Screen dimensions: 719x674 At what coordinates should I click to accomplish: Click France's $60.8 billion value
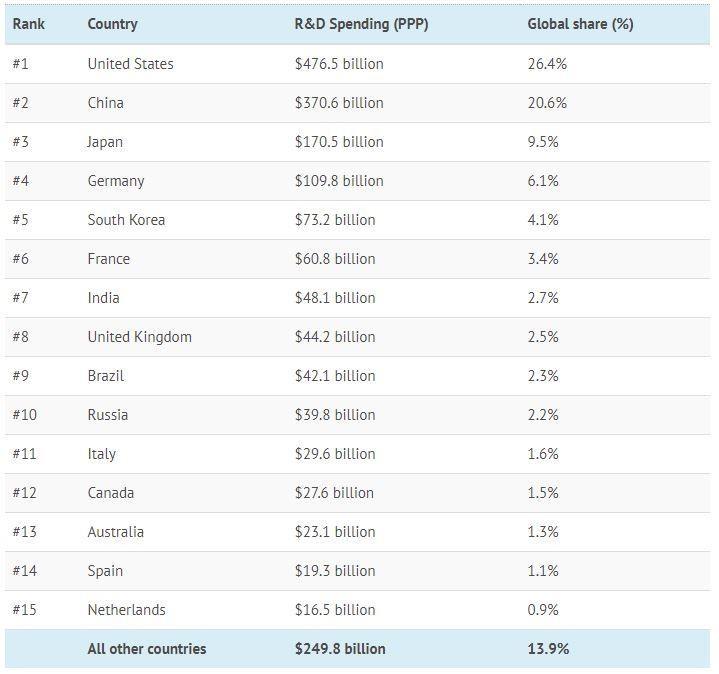[335, 259]
